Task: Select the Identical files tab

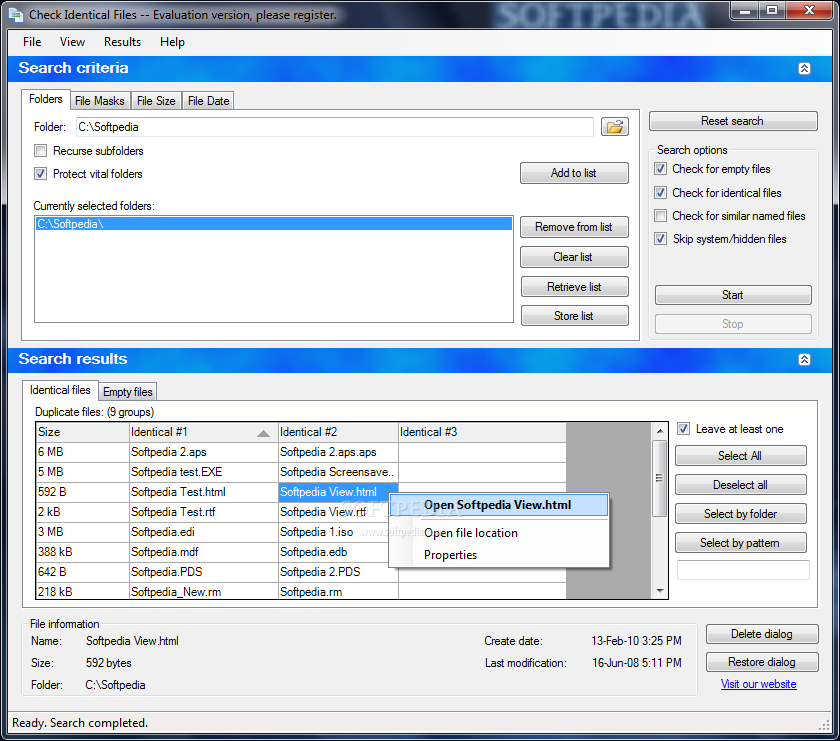Action: 60,390
